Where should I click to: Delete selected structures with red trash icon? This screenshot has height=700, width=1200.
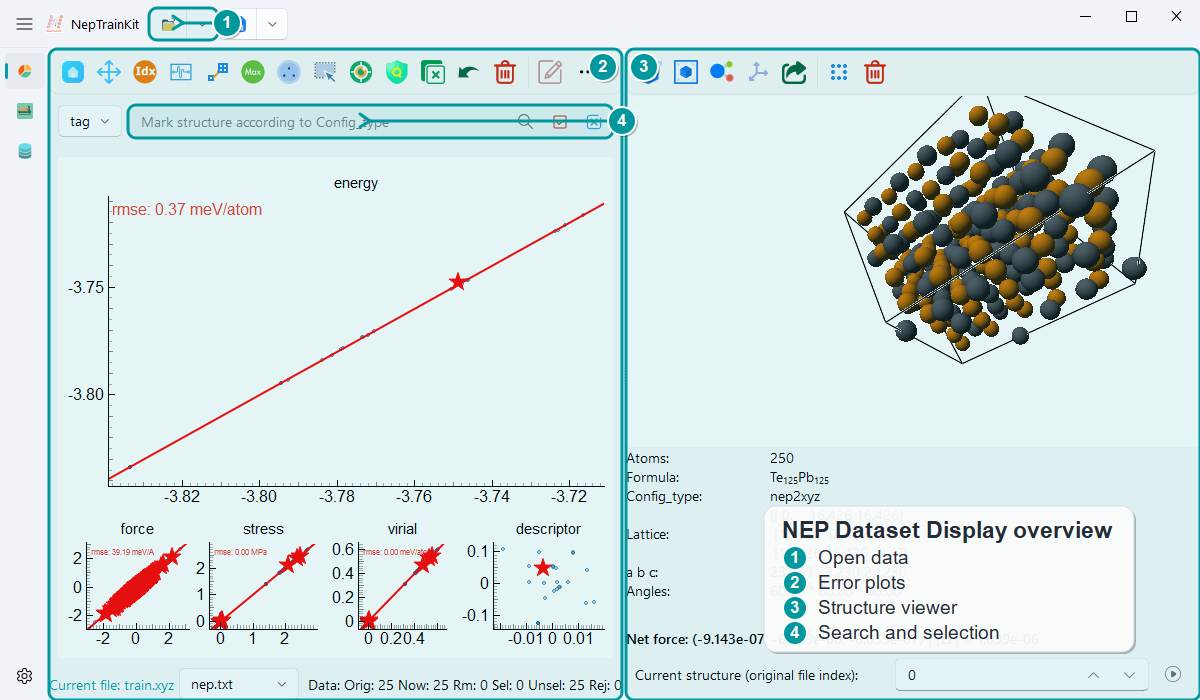coord(505,72)
